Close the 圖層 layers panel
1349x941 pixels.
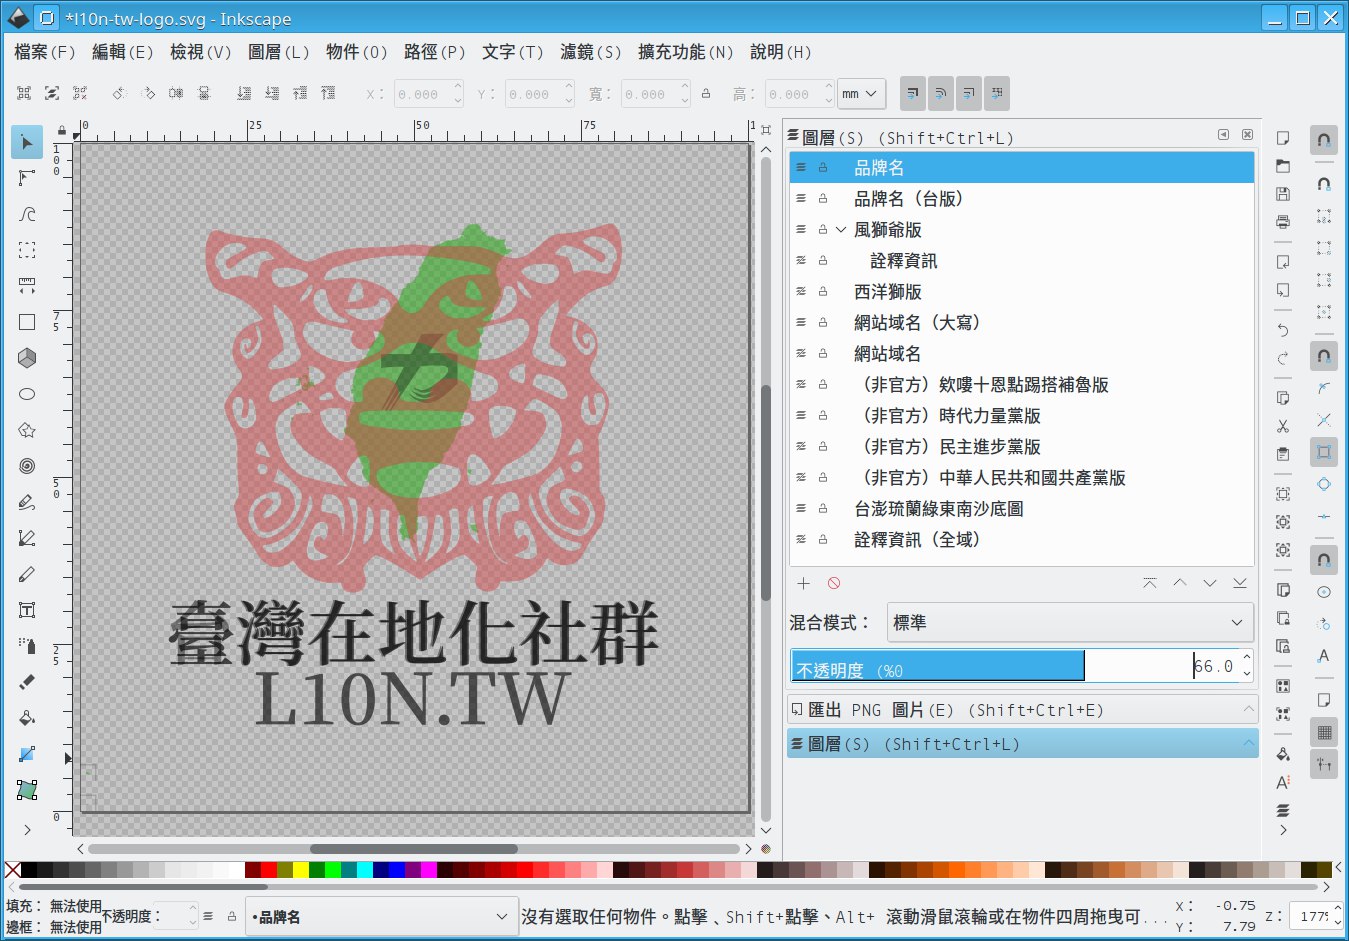[x=1247, y=134]
